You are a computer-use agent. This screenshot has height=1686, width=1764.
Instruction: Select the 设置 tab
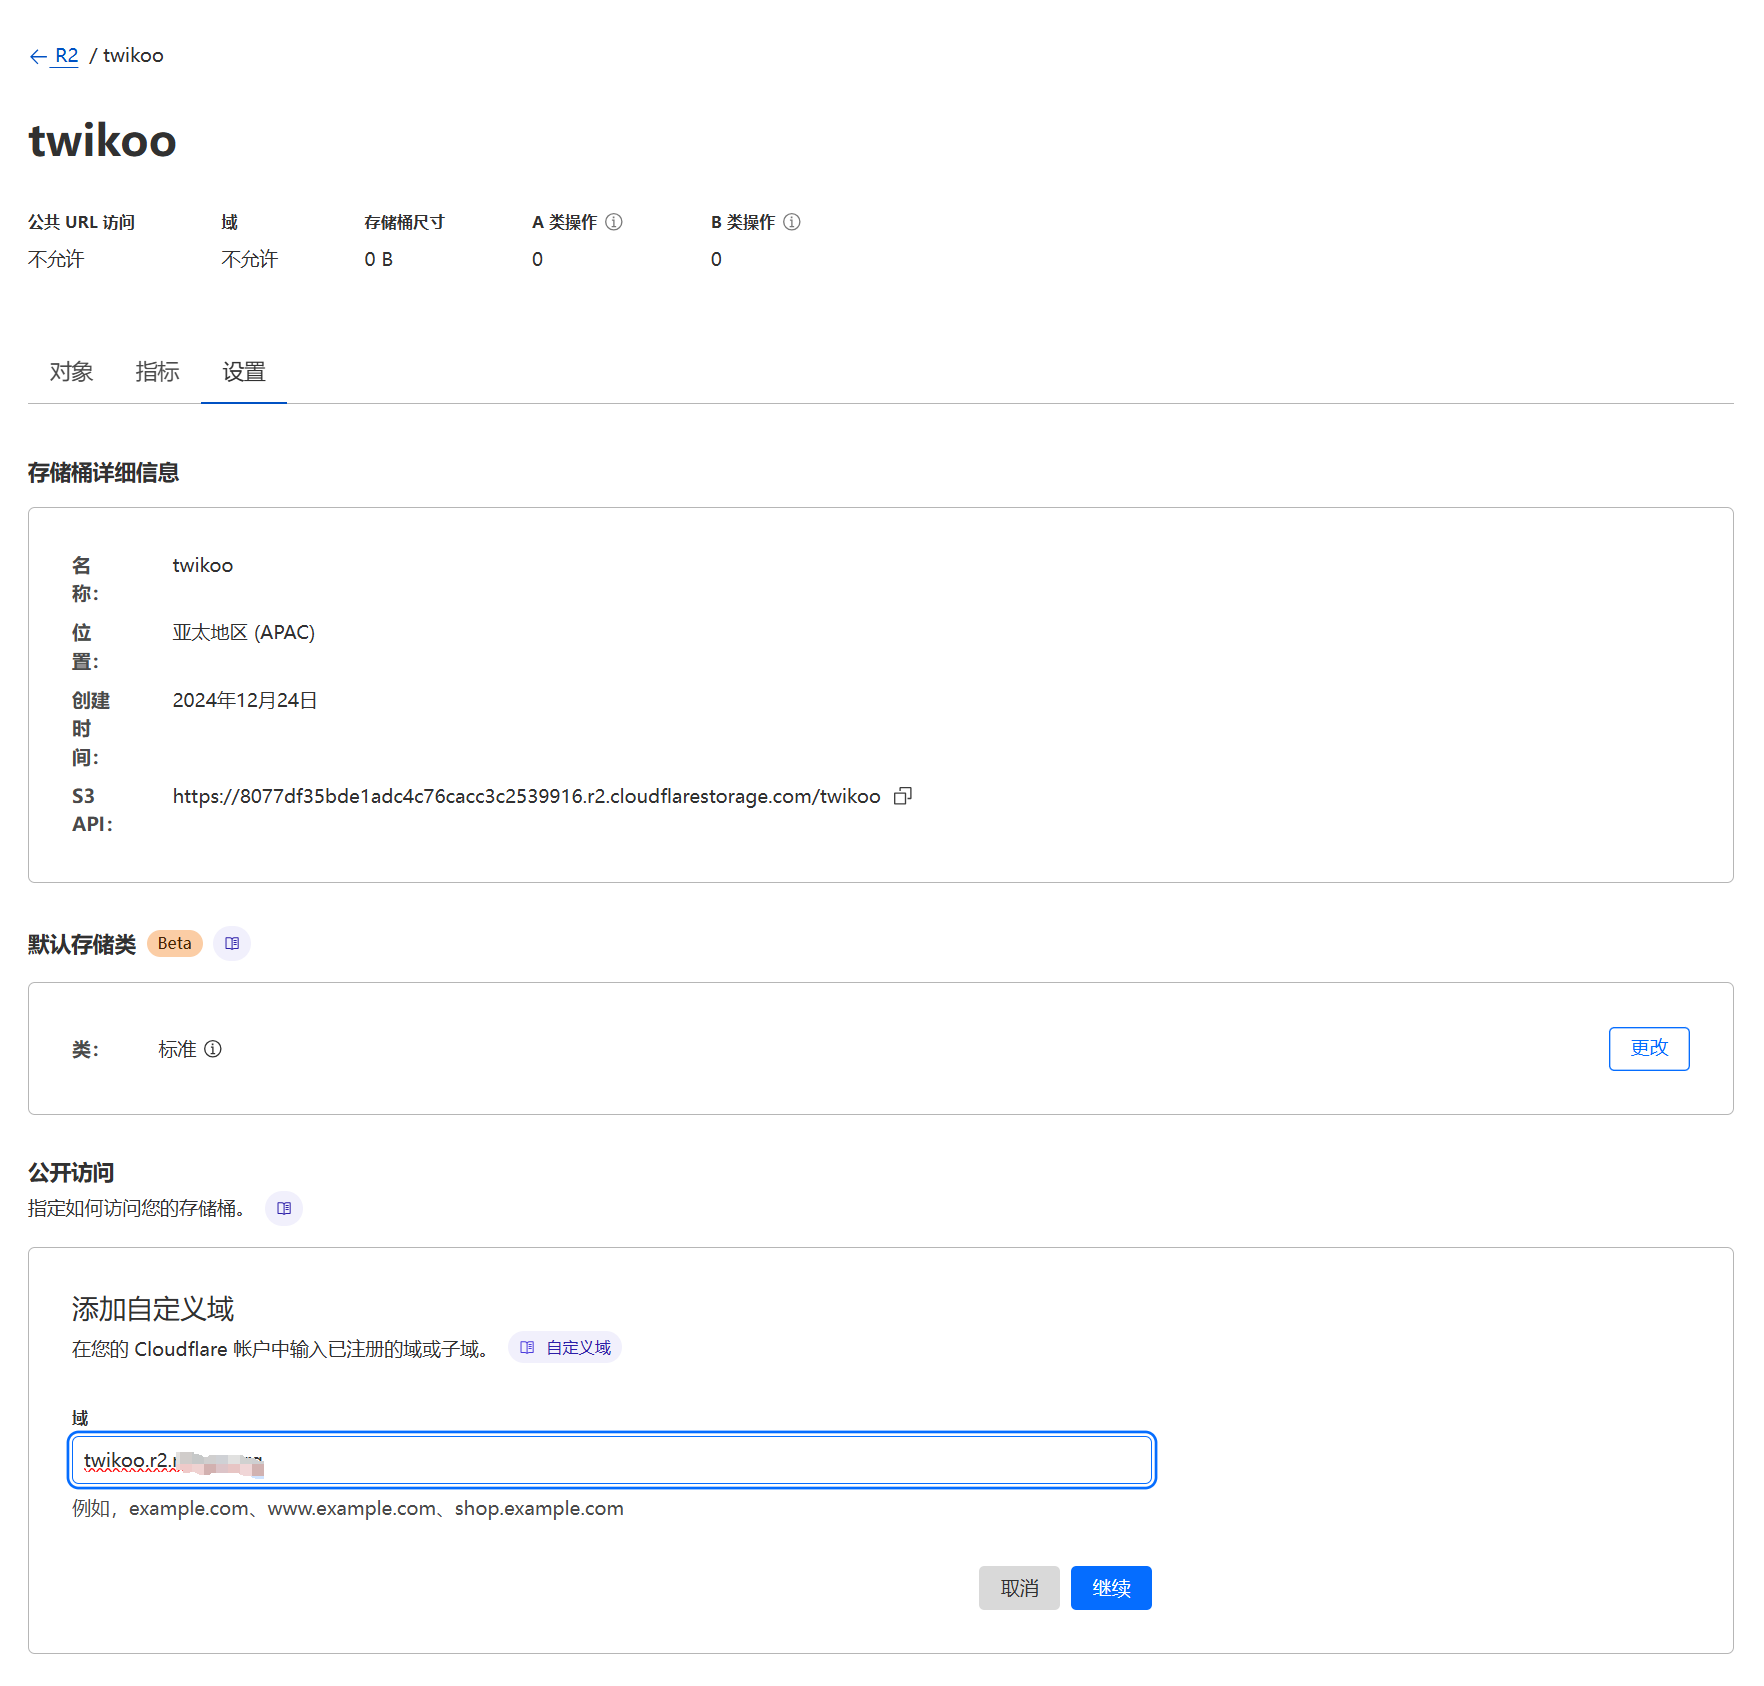point(244,372)
